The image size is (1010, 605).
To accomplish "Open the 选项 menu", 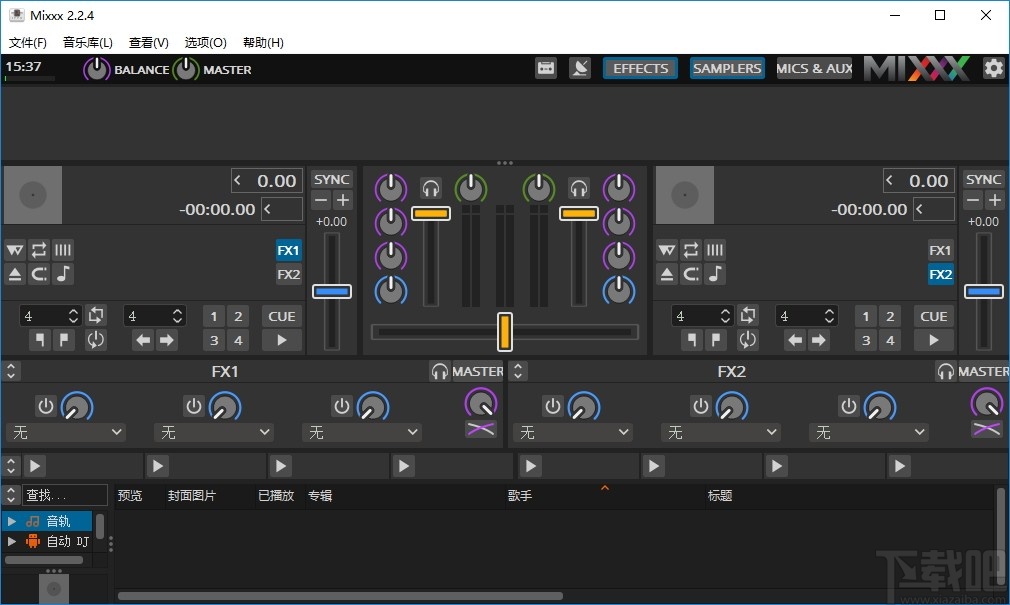I will click(x=205, y=42).
